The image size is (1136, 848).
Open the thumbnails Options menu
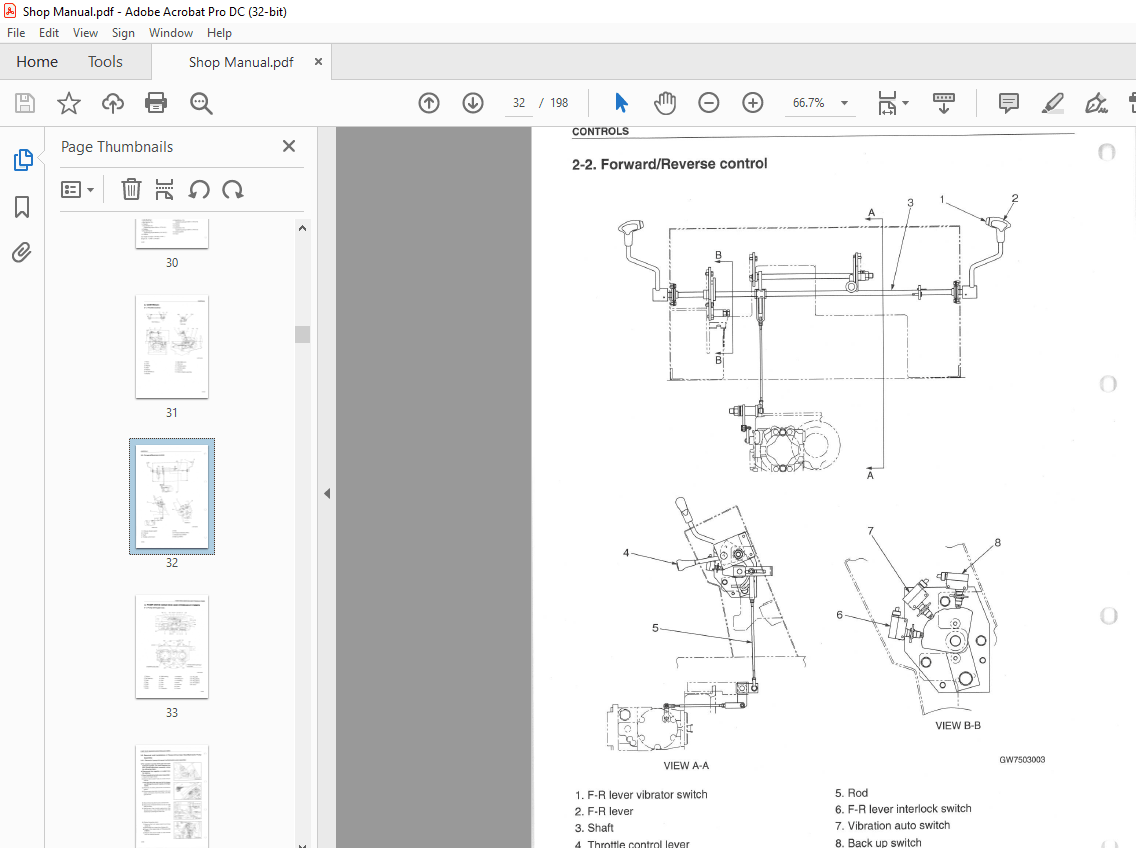pyautogui.click(x=78, y=189)
